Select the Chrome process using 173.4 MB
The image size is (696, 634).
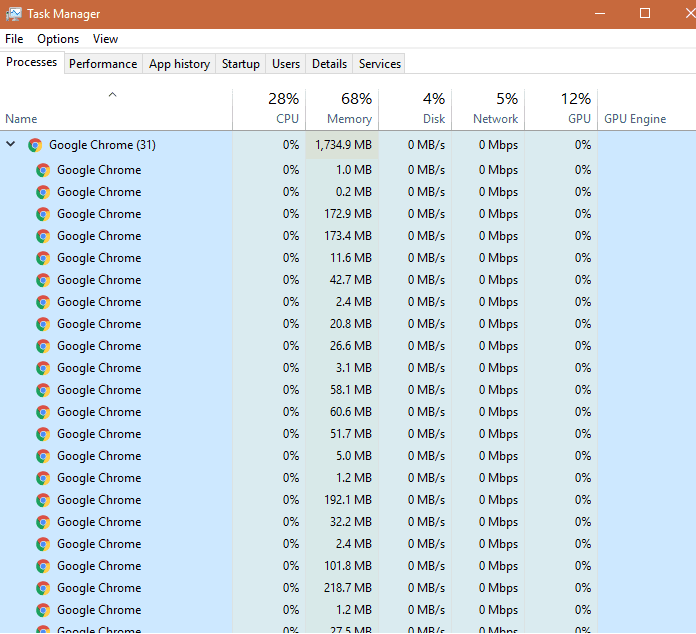pyautogui.click(x=99, y=236)
